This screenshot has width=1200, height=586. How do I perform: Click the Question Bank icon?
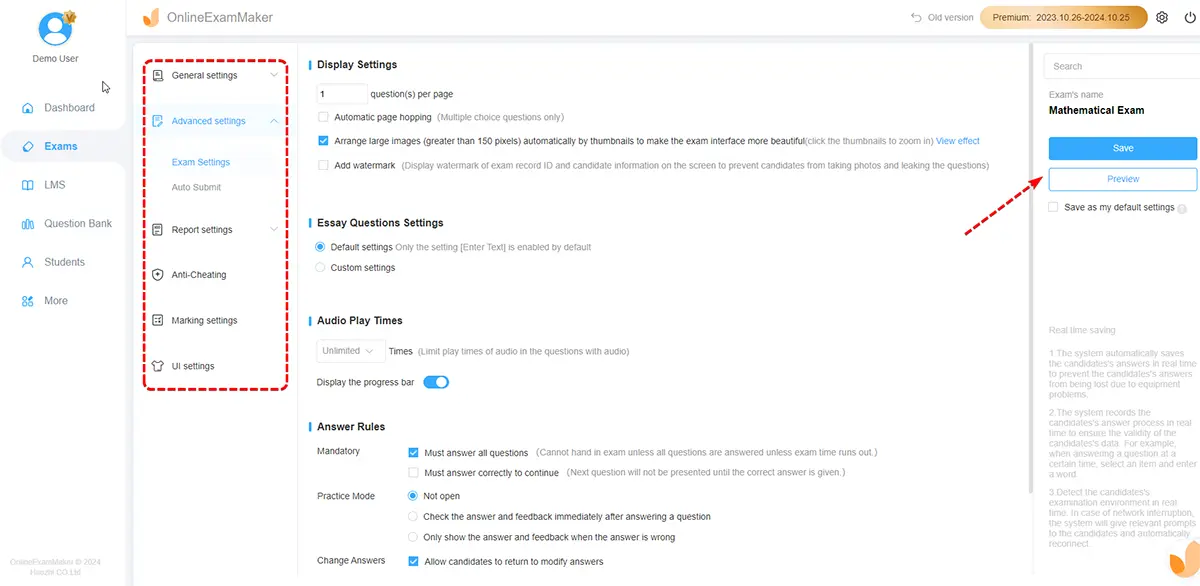[28, 224]
